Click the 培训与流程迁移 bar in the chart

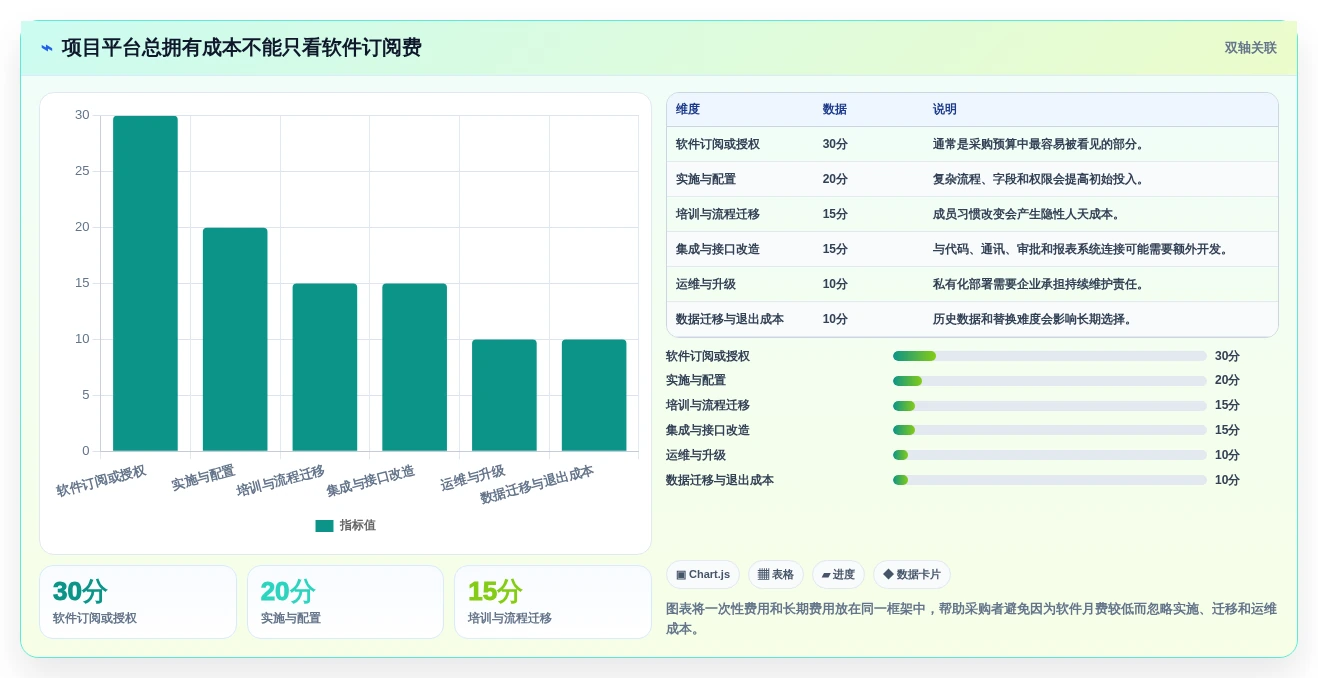(x=325, y=367)
